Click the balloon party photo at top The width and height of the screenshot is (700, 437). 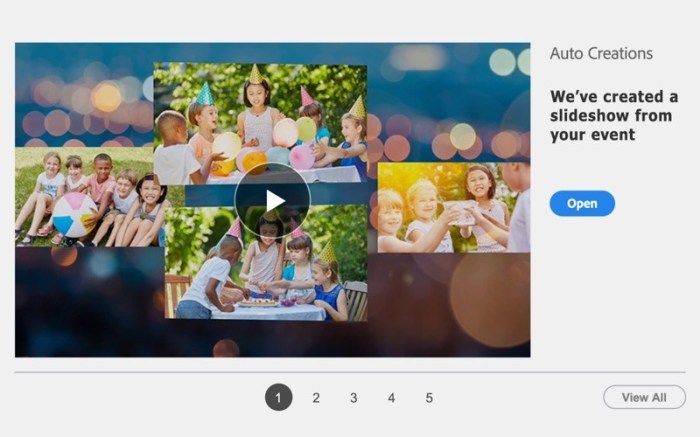coord(260,124)
